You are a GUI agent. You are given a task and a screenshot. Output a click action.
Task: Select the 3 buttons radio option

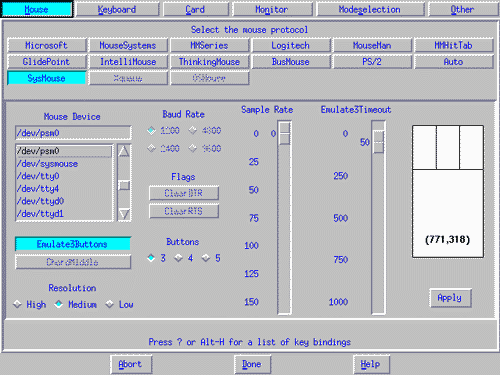pos(156,258)
